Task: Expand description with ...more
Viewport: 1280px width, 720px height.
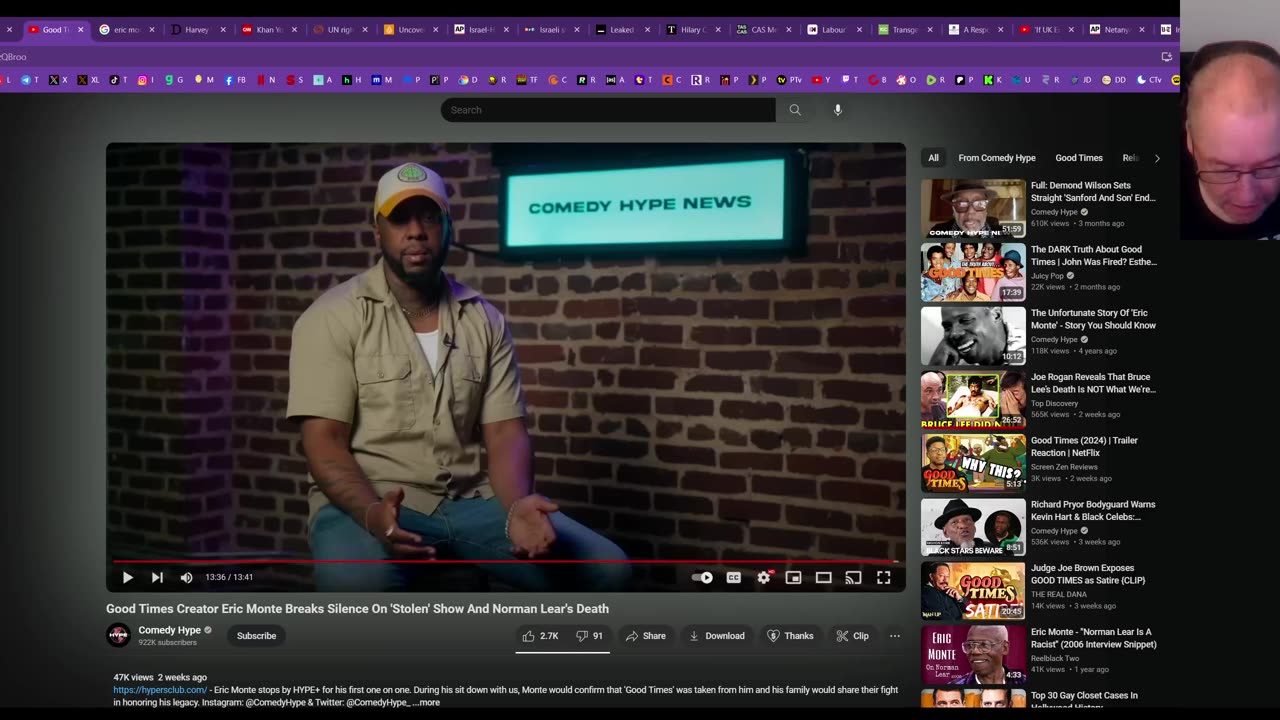Action: [x=426, y=703]
